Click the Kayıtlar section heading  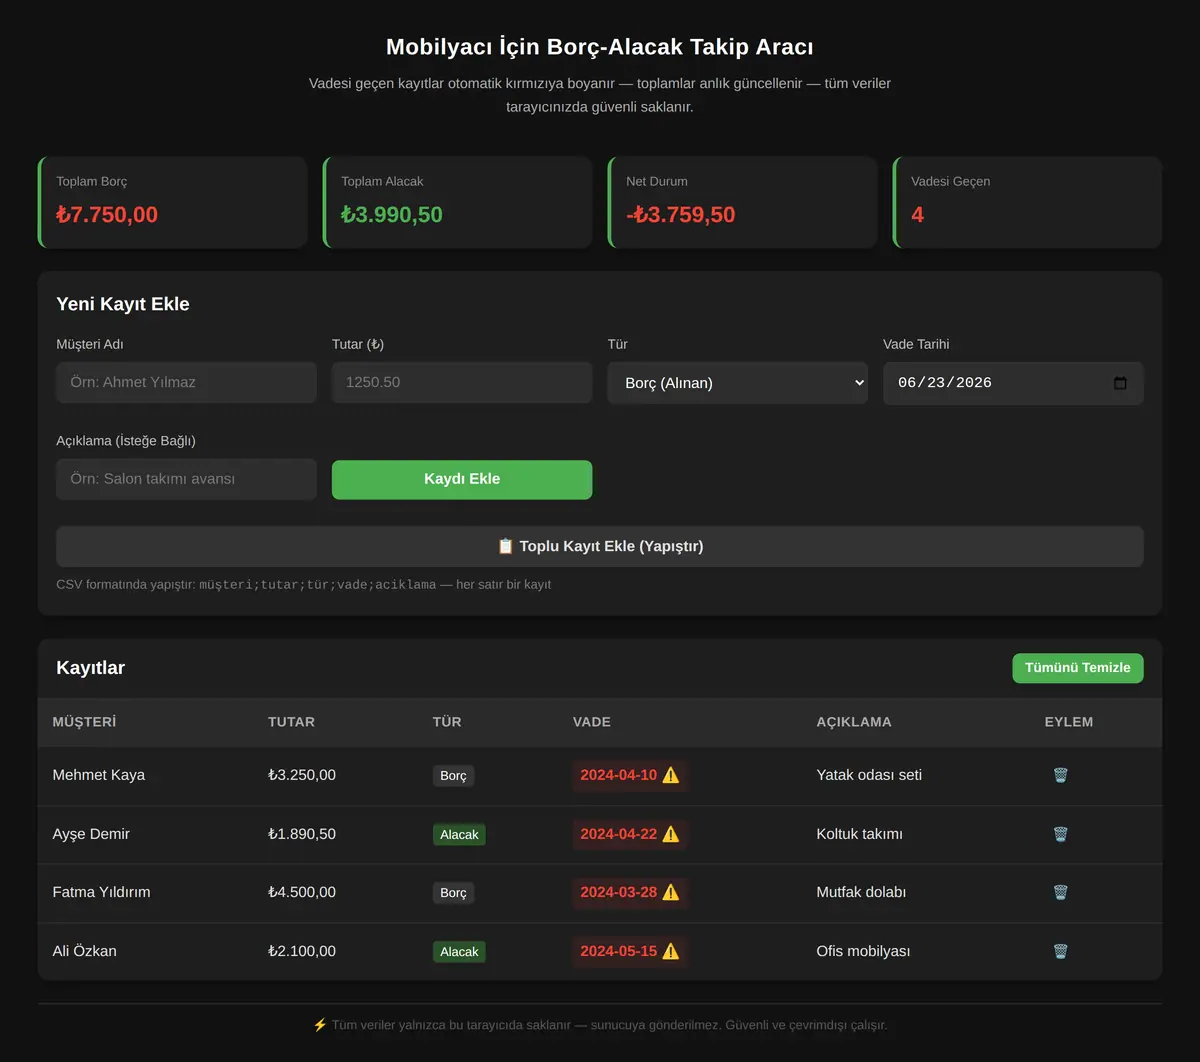(90, 668)
